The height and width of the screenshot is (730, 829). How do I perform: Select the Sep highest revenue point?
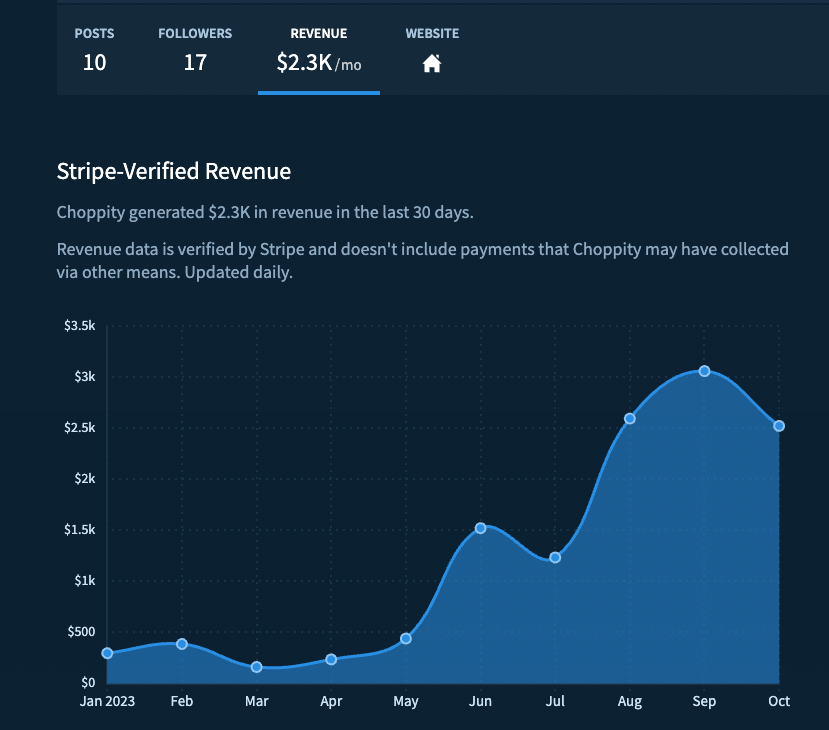(x=704, y=371)
